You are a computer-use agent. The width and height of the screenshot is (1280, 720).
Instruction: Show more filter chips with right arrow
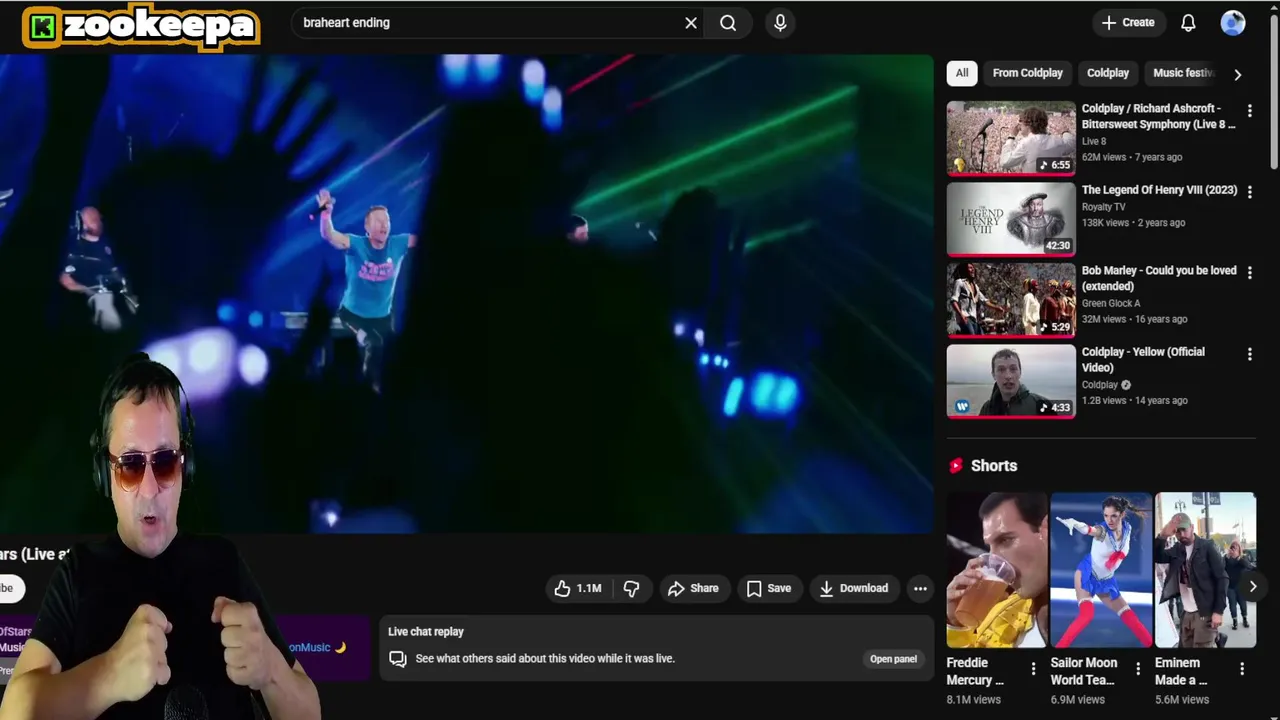(x=1238, y=74)
